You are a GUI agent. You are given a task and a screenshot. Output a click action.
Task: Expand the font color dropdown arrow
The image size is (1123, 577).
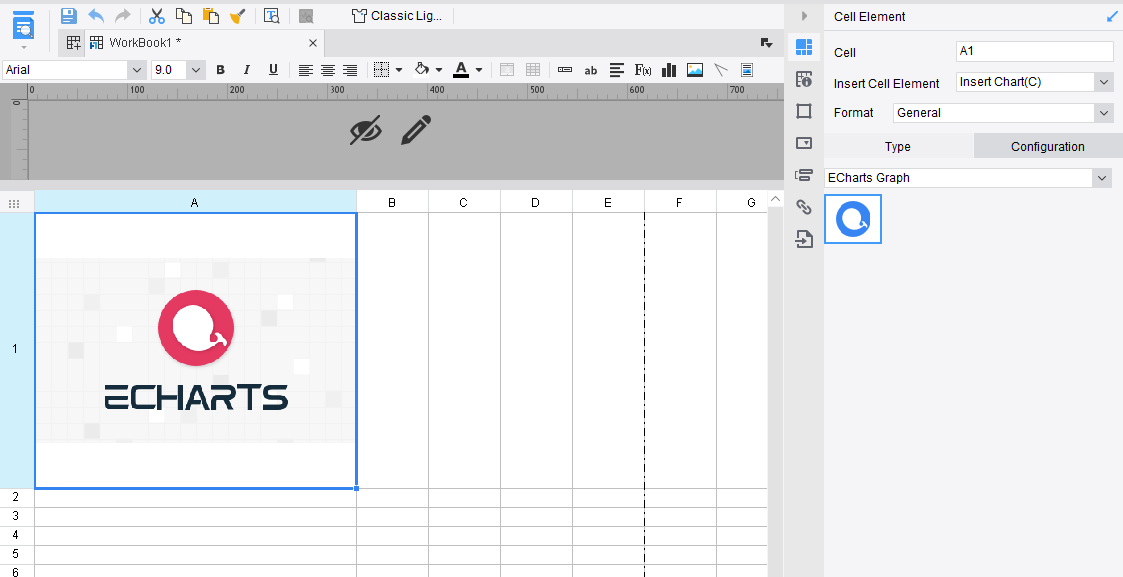point(478,69)
